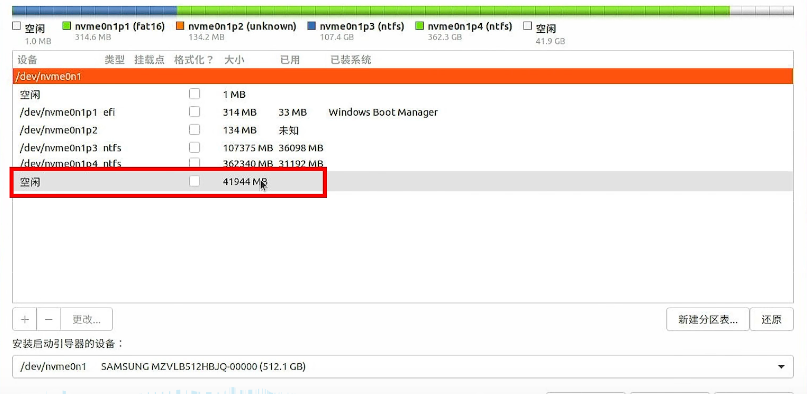Click green nvme0n1p4 (ntfs) legend swatch

pos(419,26)
